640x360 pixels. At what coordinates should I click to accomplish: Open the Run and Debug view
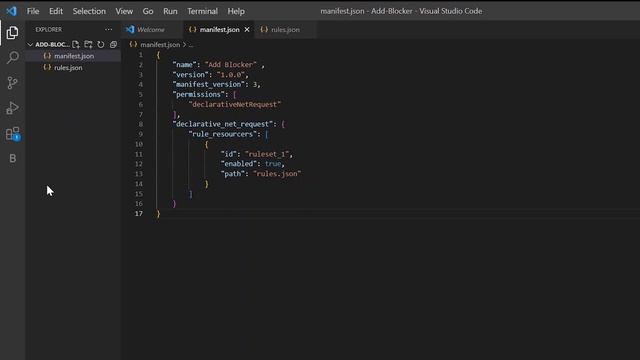pyautogui.click(x=13, y=108)
